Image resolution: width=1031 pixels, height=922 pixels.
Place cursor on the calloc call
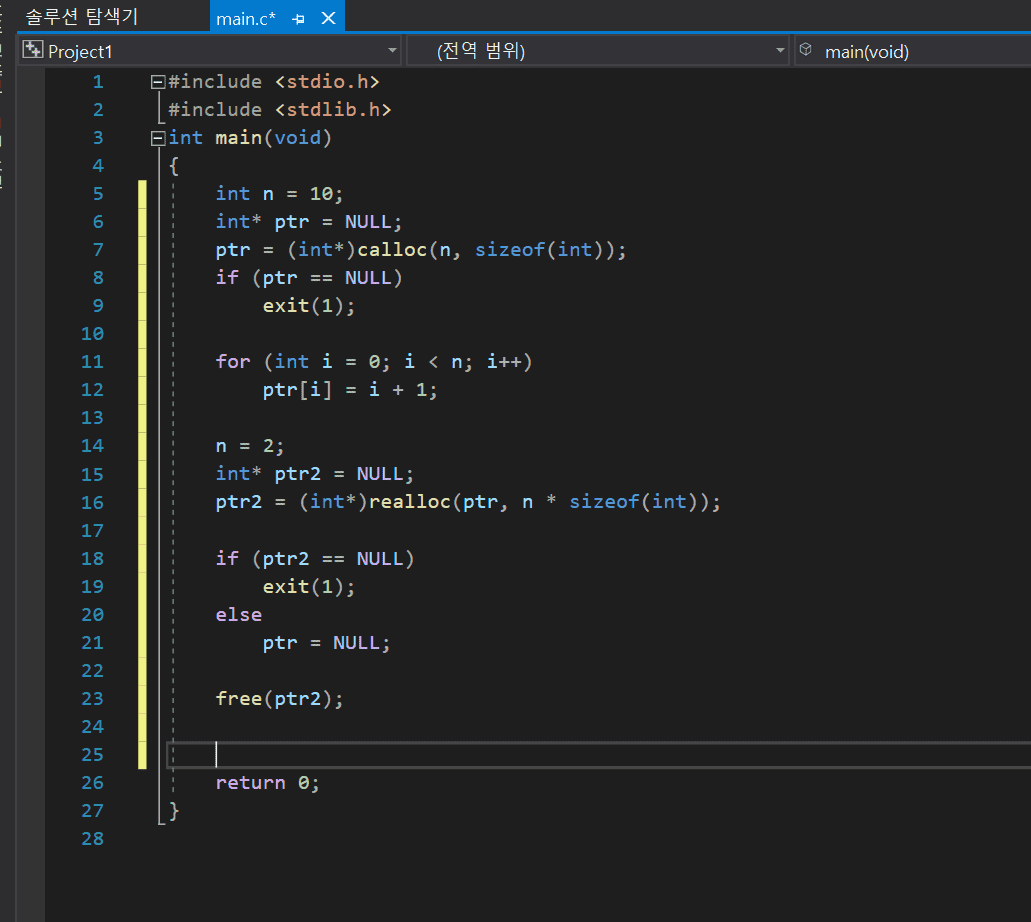coord(392,250)
